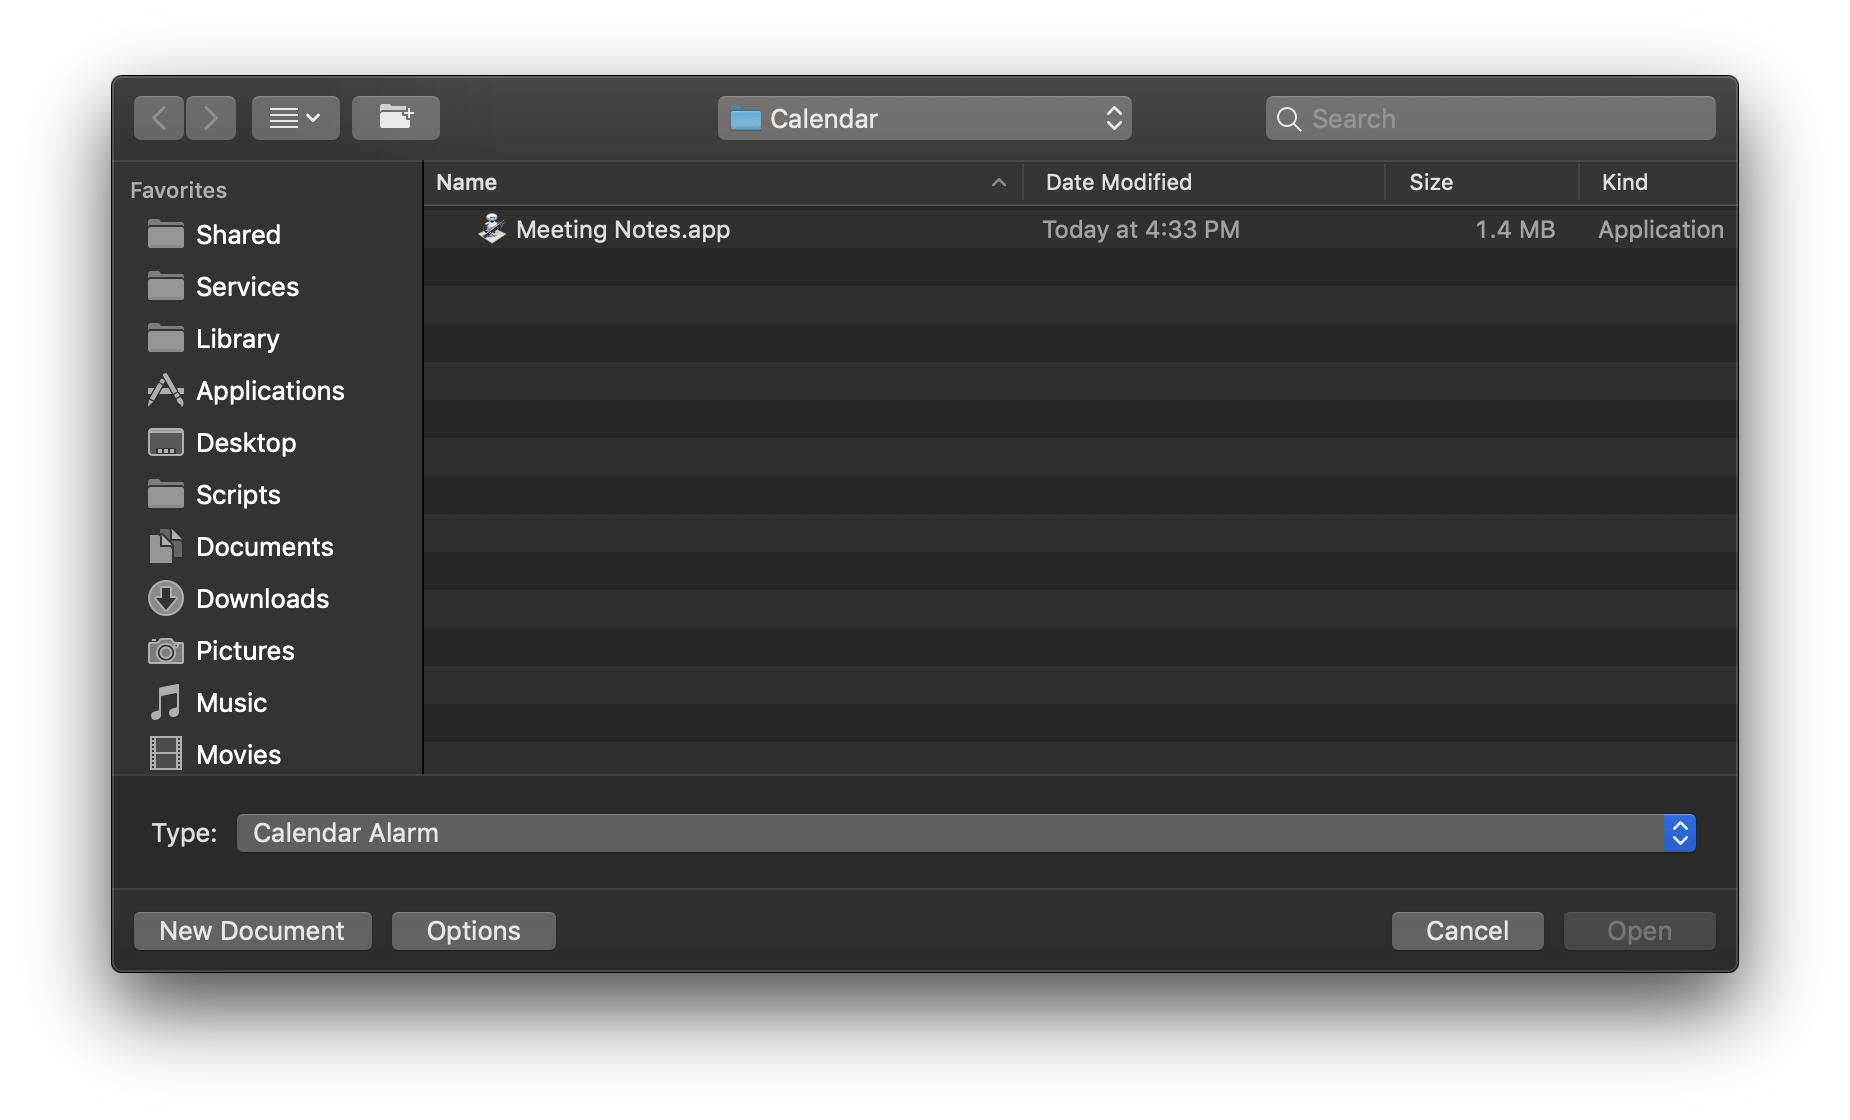Click the New Document button
Screen dimensions: 1850x1120
click(x=252, y=930)
